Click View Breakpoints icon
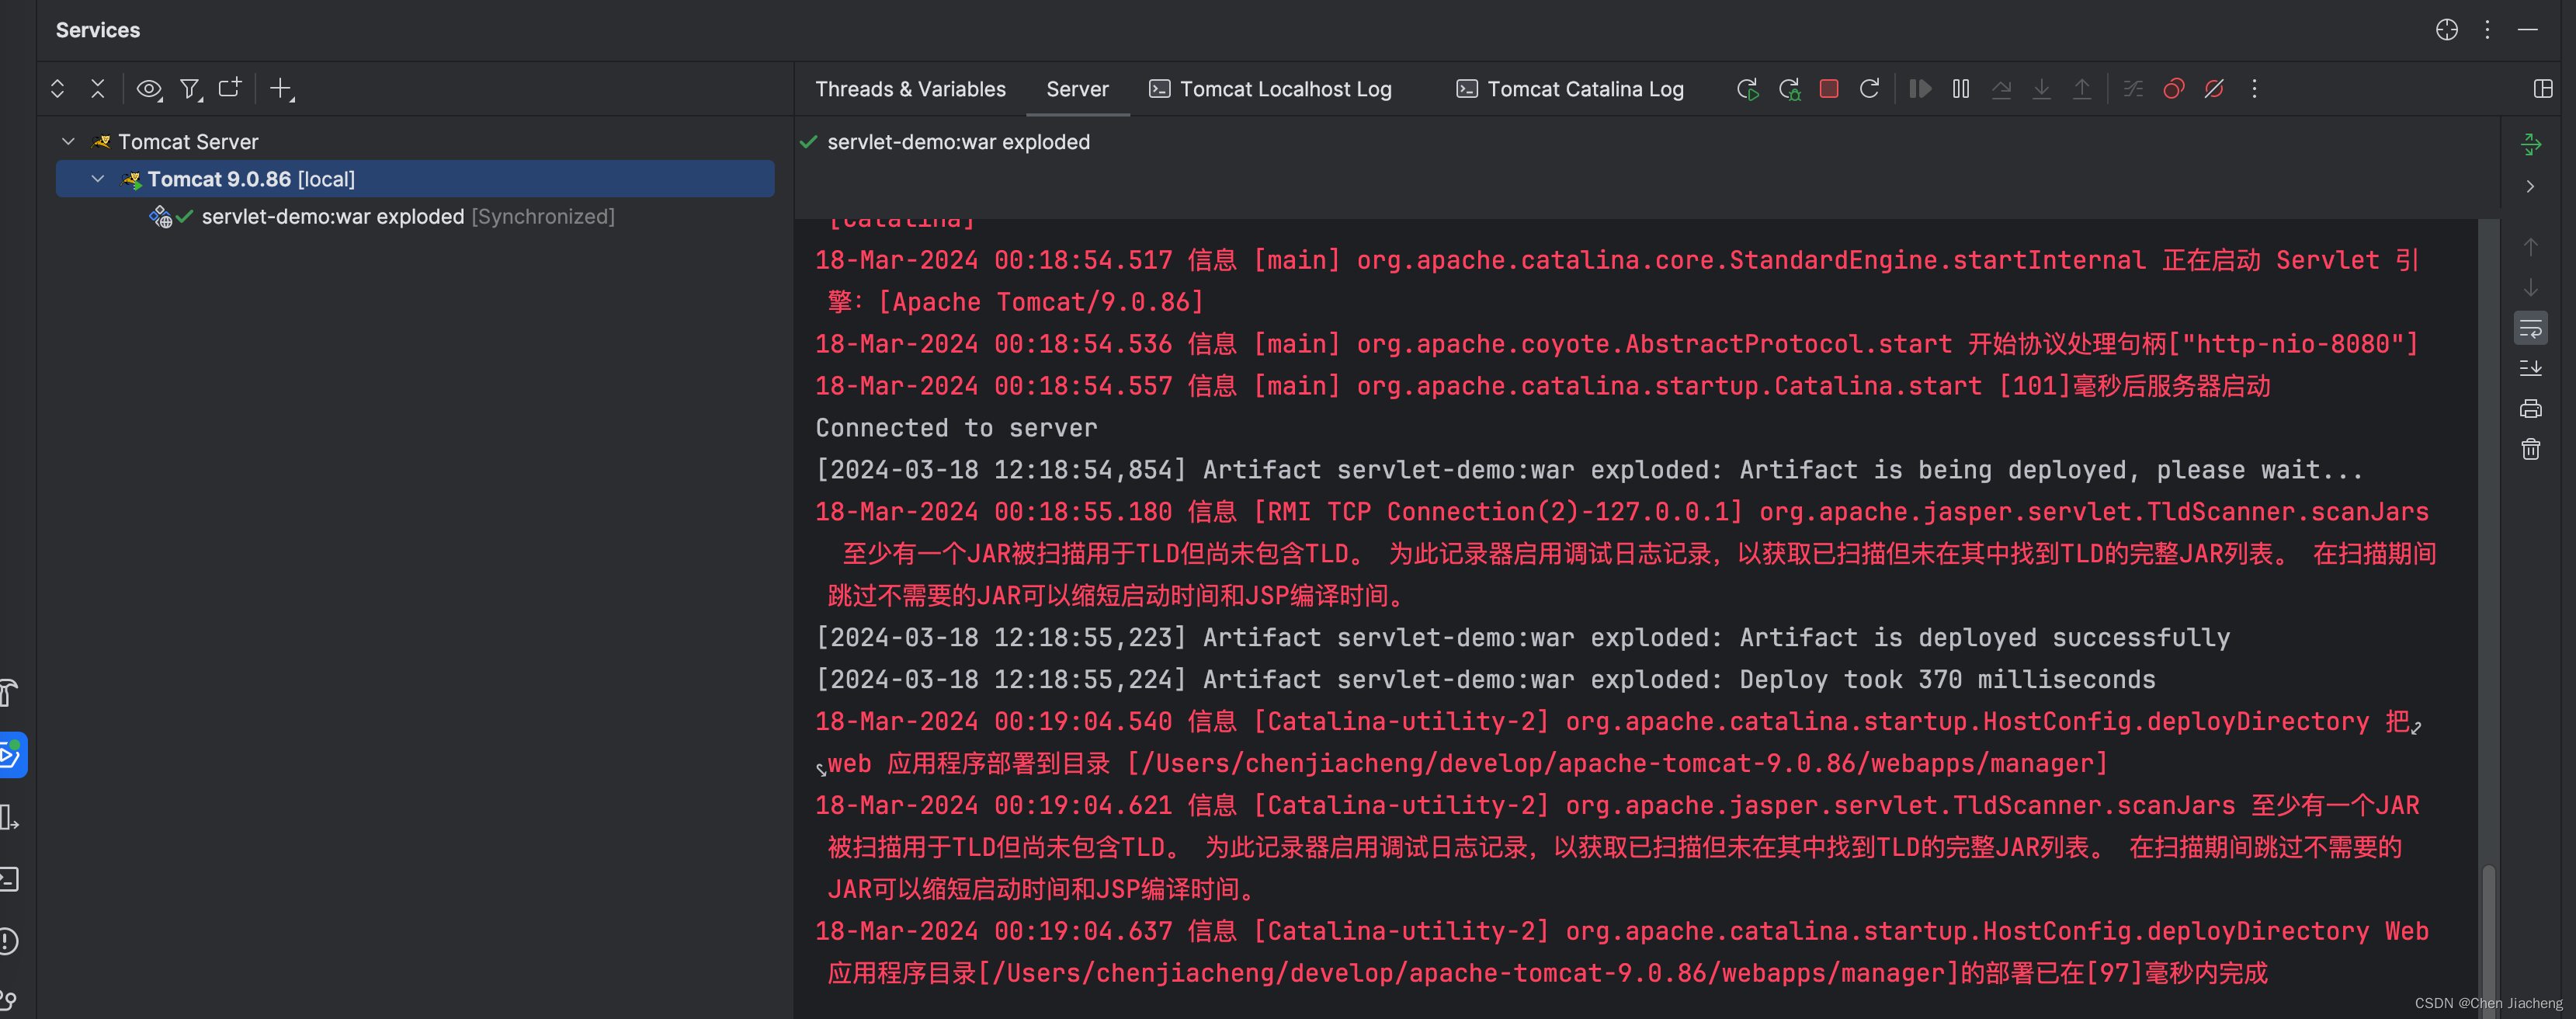Viewport: 2576px width, 1019px height. (x=2173, y=89)
